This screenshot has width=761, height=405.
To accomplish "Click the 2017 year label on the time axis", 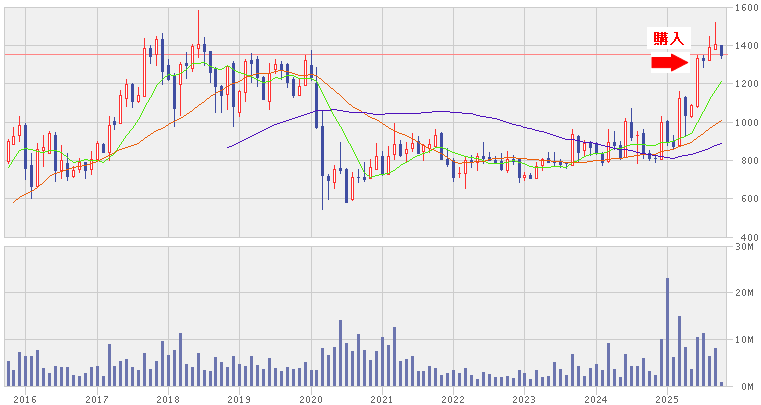I will coord(97,398).
